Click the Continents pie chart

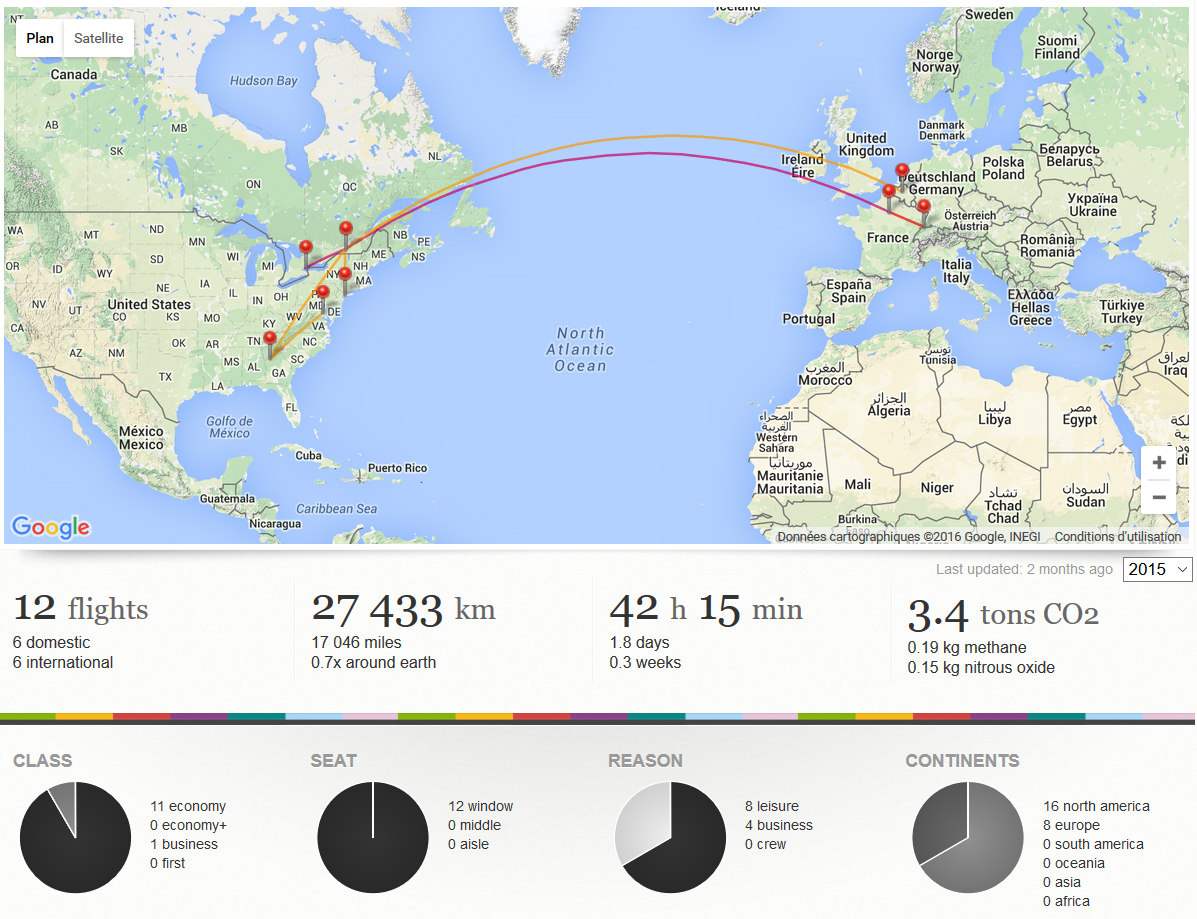[968, 837]
